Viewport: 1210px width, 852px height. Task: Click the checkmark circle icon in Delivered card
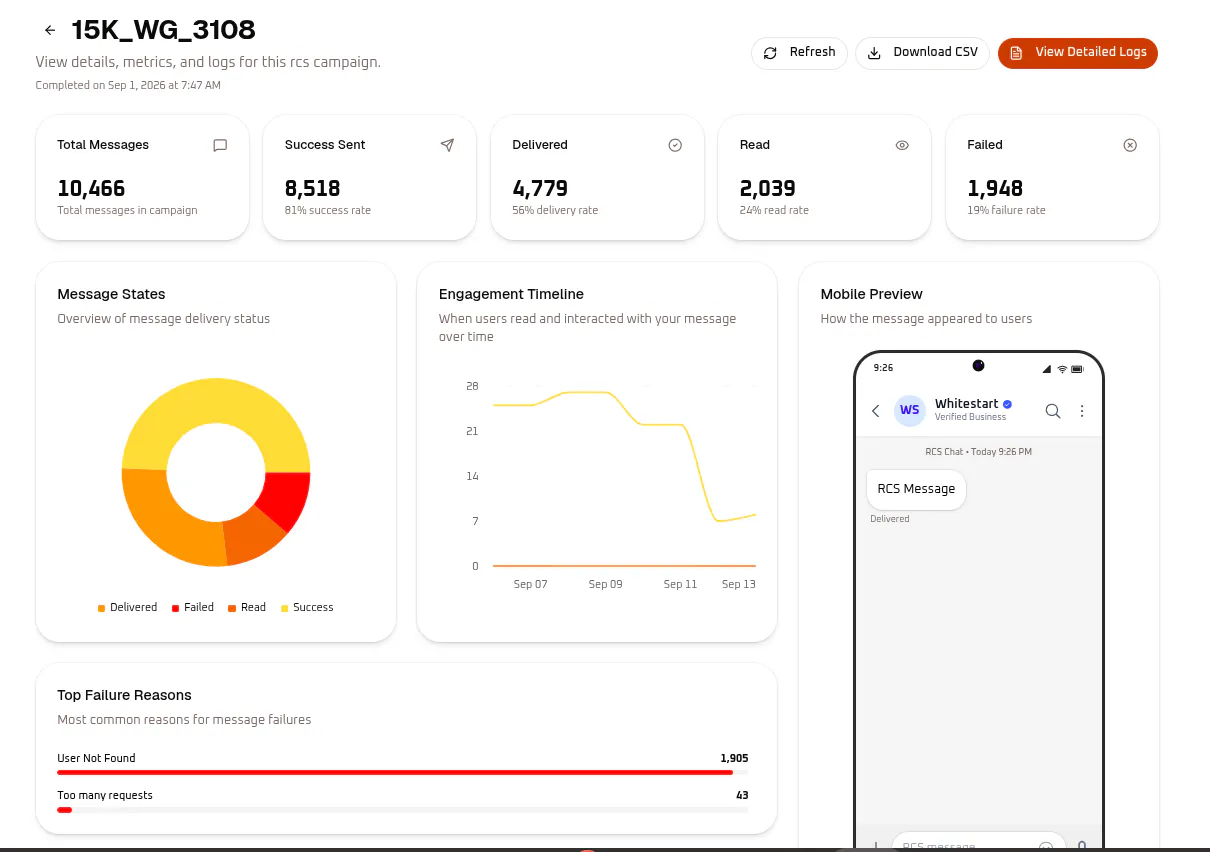point(675,145)
